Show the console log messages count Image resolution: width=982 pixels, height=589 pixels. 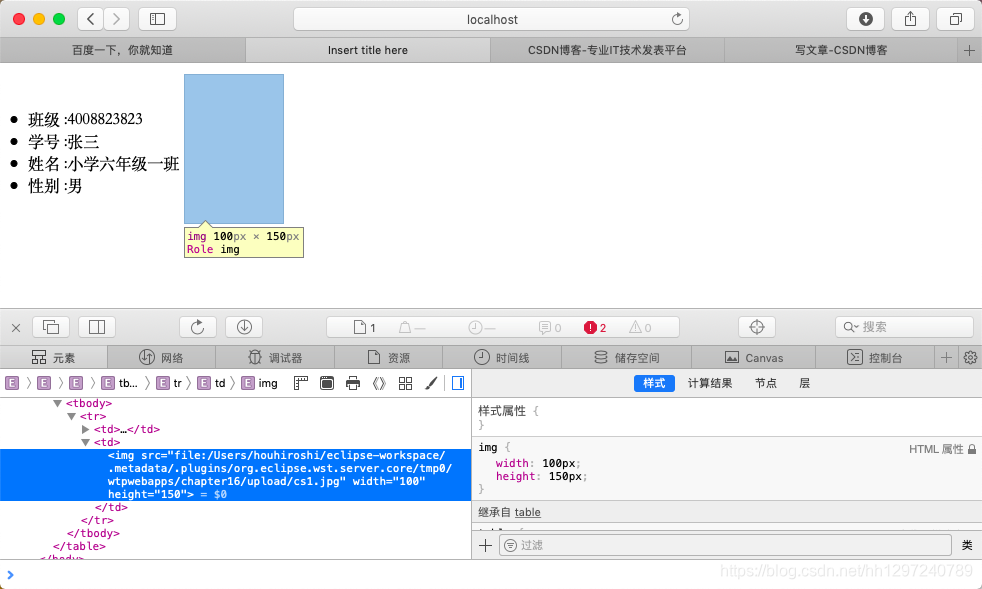point(550,328)
